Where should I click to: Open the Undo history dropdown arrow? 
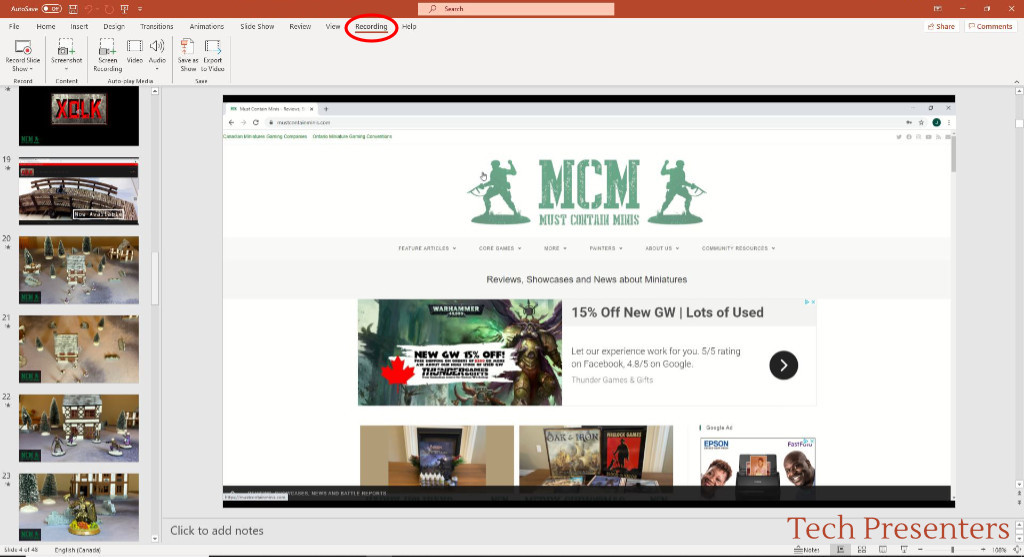[x=98, y=8]
